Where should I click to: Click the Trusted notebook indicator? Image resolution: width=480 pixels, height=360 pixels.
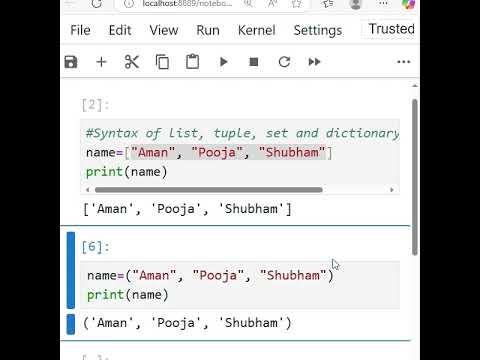tap(391, 29)
